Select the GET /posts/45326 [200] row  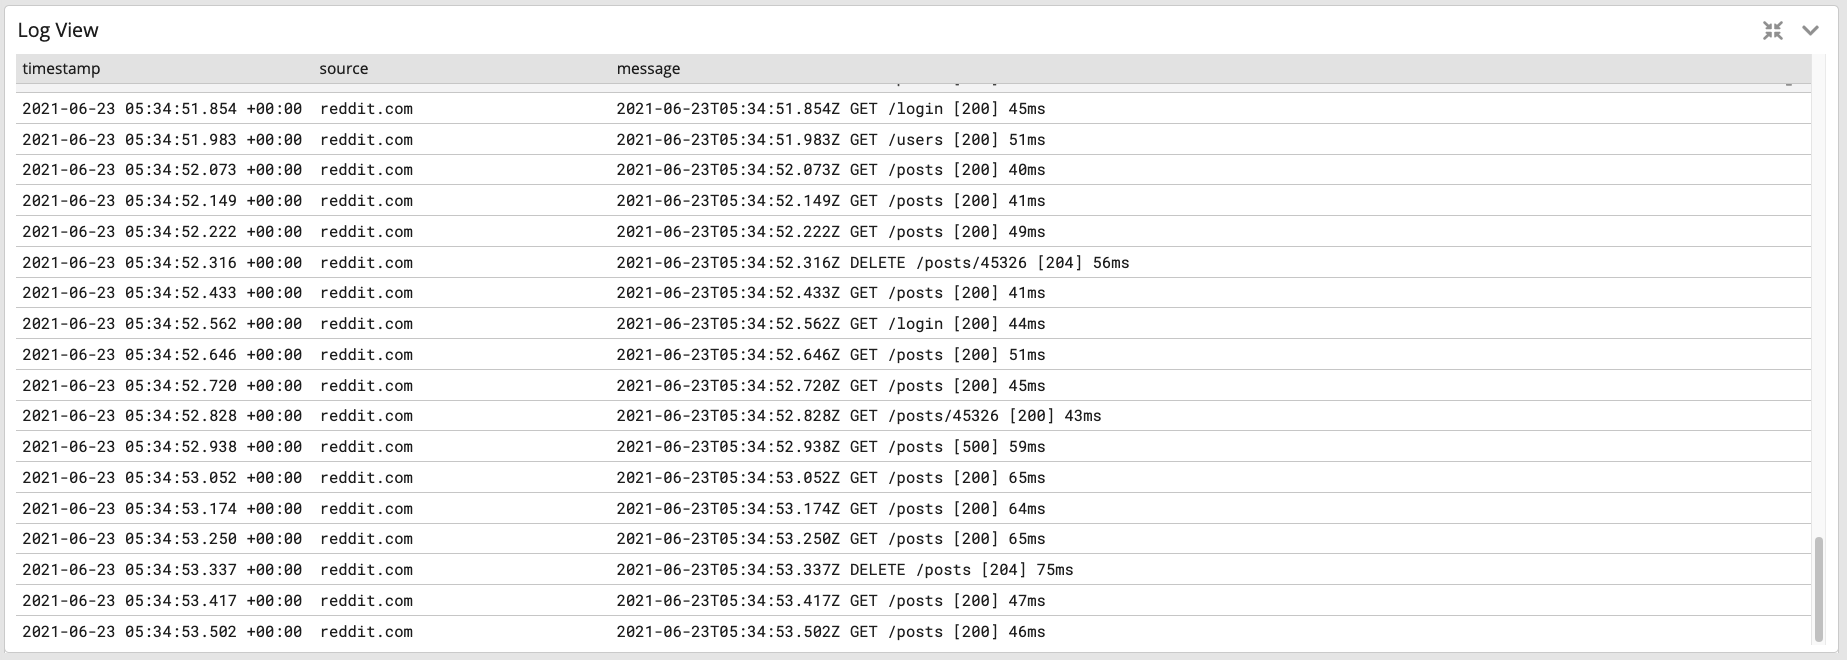coord(857,416)
